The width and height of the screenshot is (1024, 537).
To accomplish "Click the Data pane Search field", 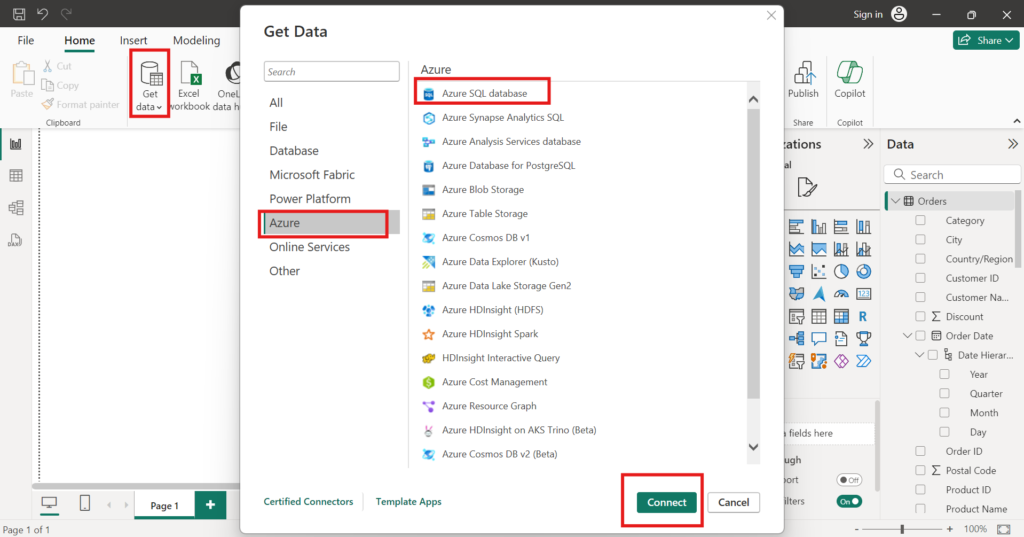I will coord(952,174).
